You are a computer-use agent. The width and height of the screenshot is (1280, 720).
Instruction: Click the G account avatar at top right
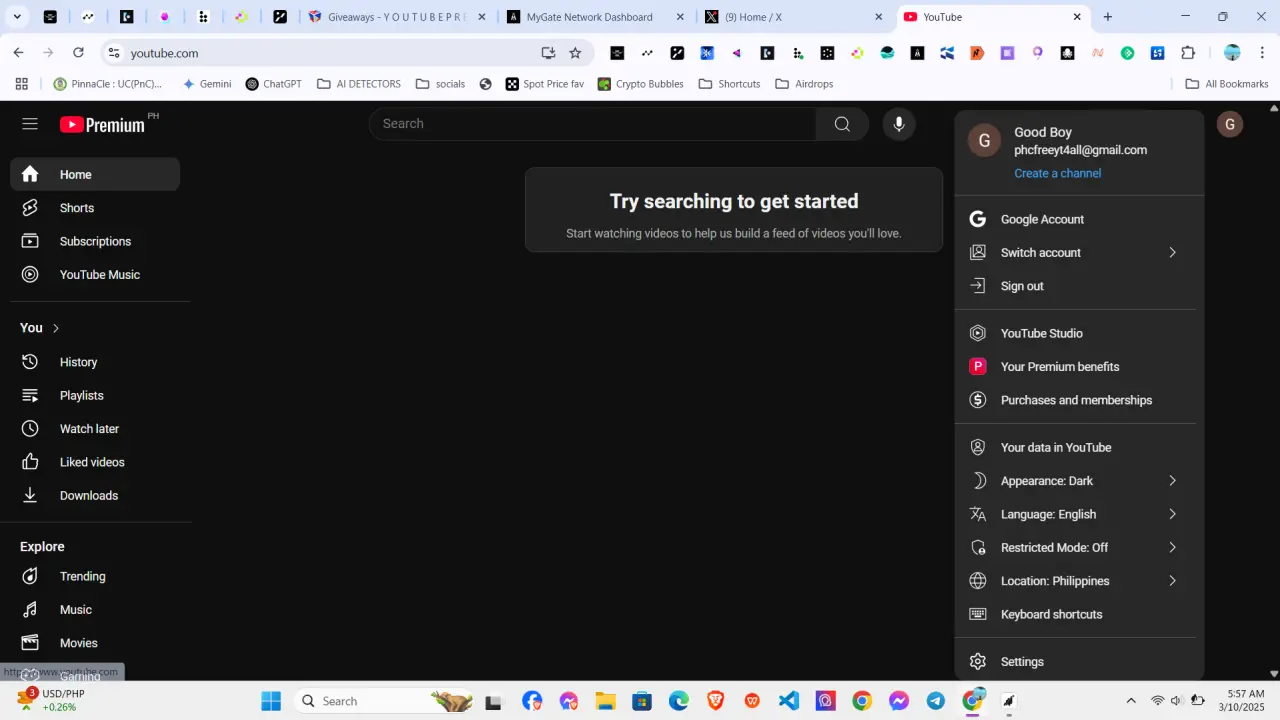tap(1229, 124)
